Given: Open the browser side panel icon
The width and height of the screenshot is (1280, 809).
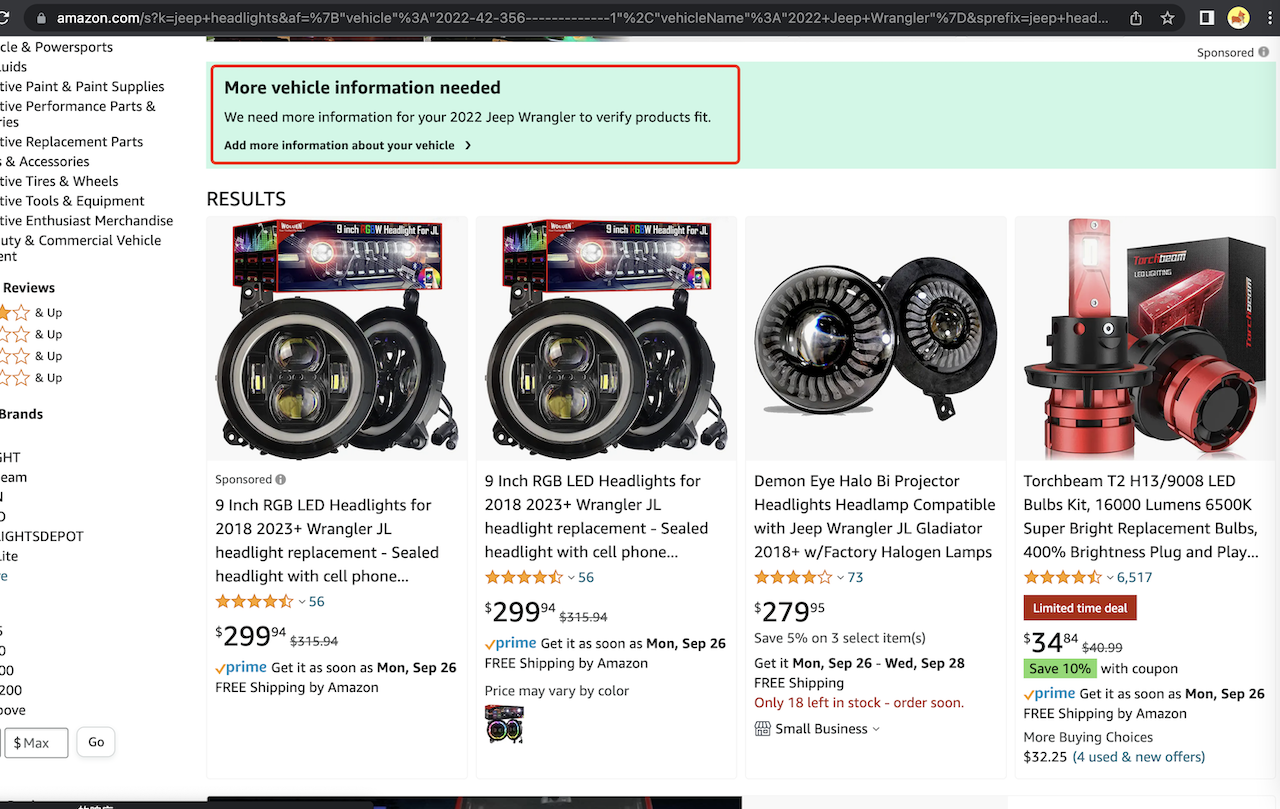Looking at the screenshot, I should coord(1207,18).
